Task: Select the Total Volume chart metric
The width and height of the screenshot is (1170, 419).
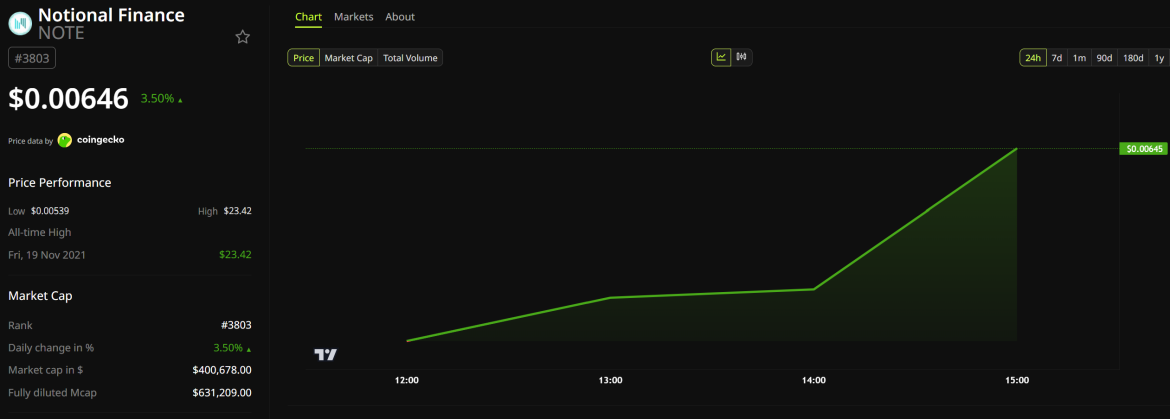Action: coord(410,57)
